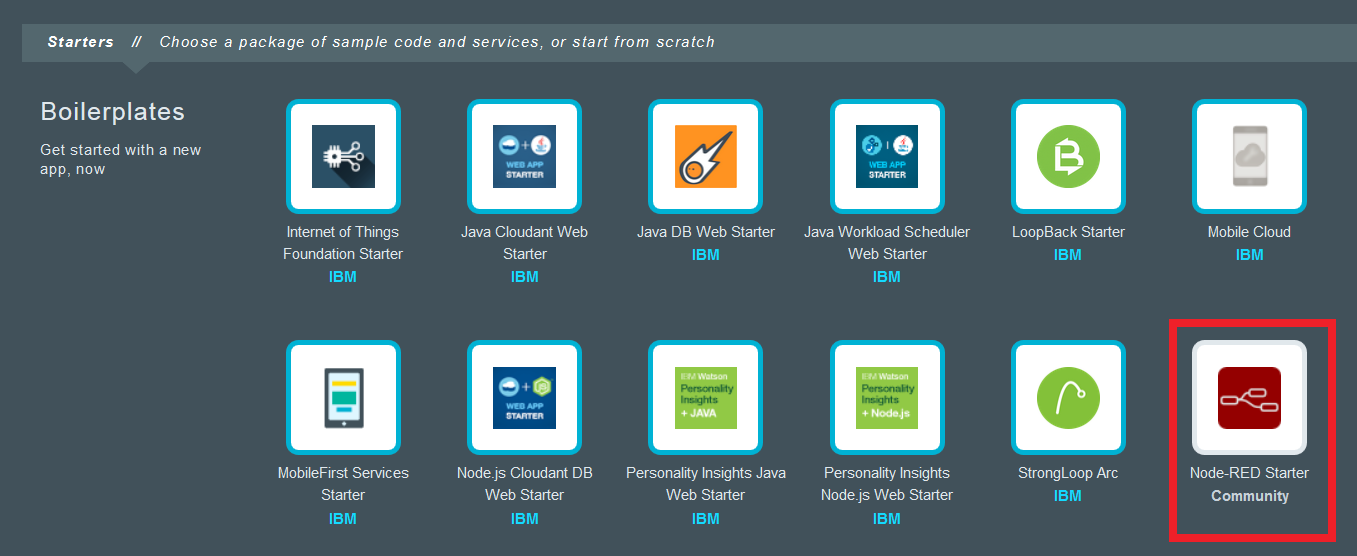Click "Get started with a new app, now" text
Viewport: 1357px width, 556px height.
tap(121, 159)
